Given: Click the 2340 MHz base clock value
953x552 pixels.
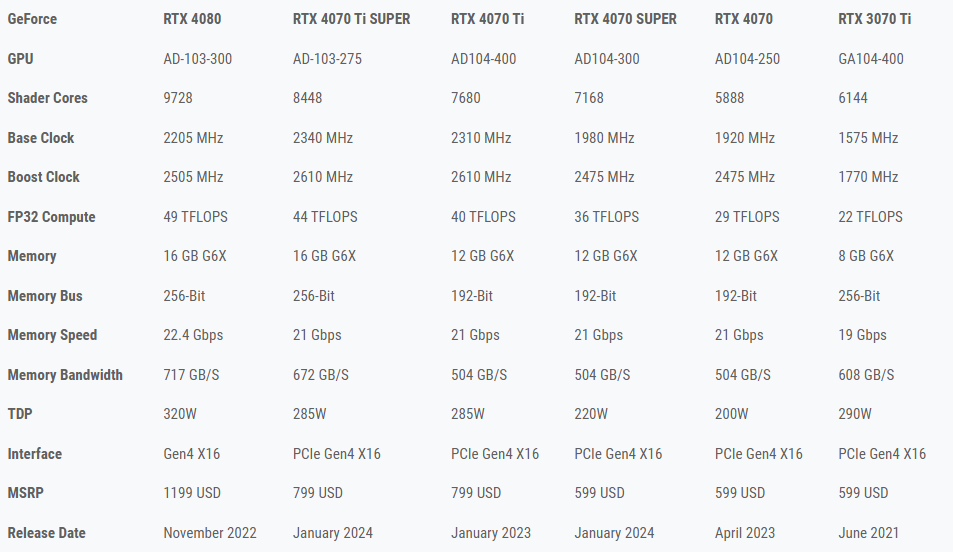Looking at the screenshot, I should coord(322,138).
